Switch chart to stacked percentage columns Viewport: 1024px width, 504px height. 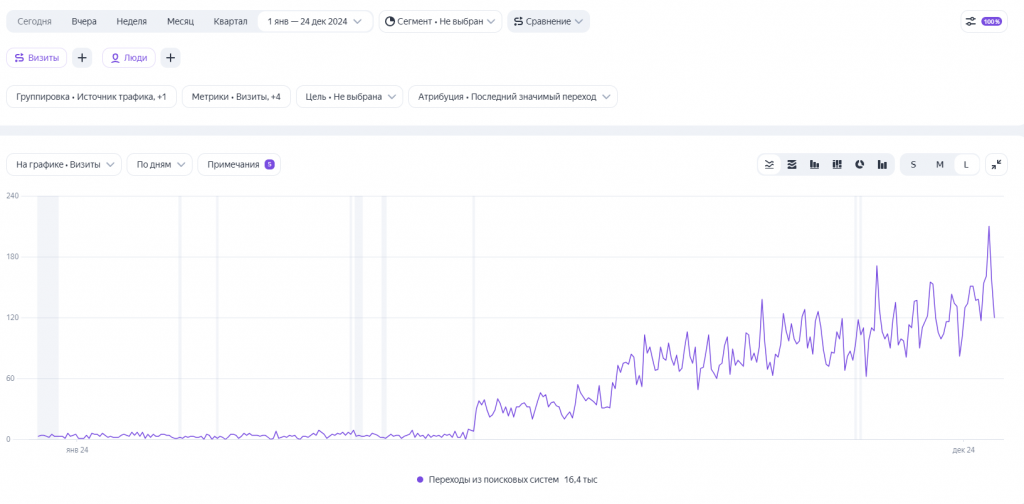(x=837, y=165)
